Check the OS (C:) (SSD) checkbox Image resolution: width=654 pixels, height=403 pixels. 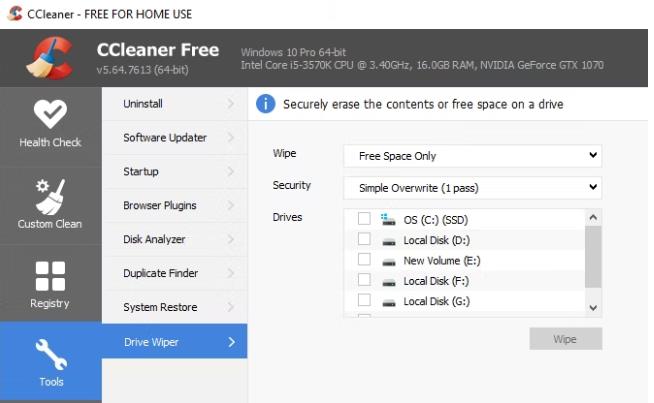click(364, 219)
